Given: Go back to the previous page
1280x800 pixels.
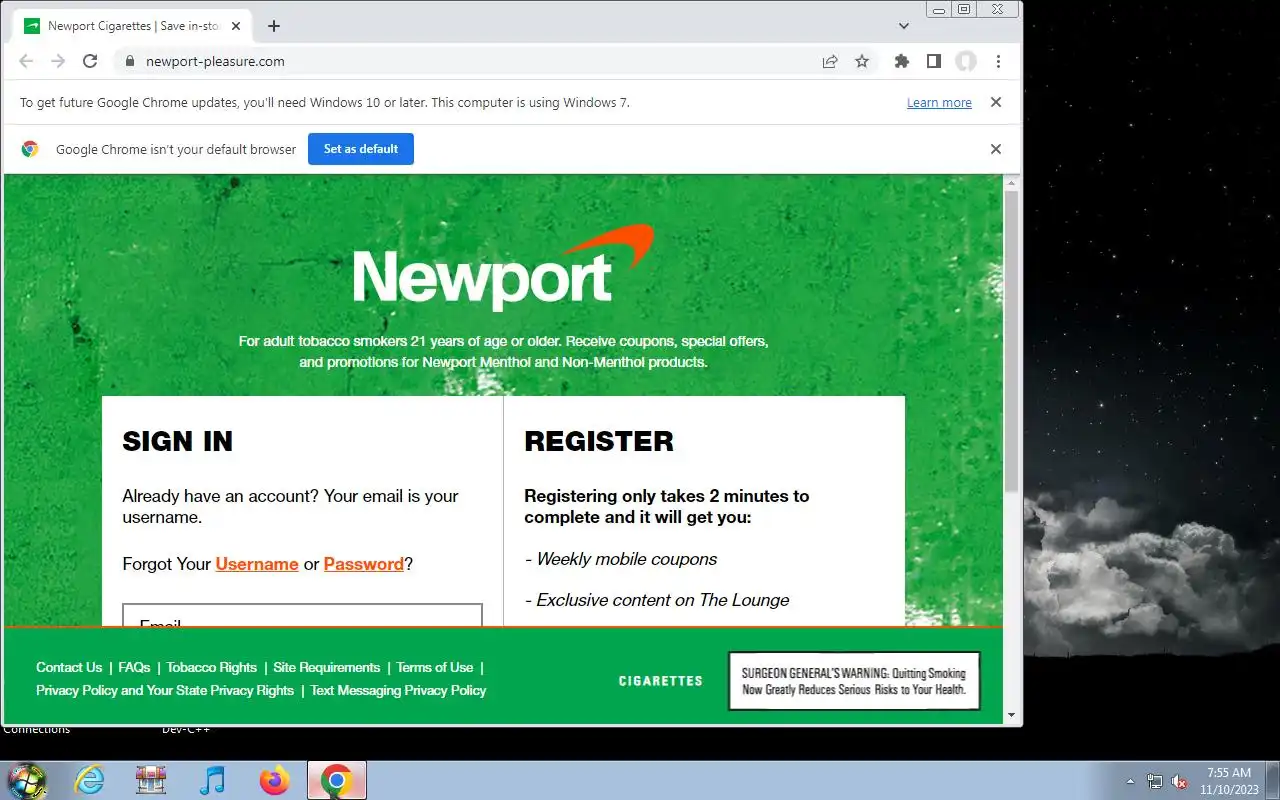Looking at the screenshot, I should point(26,61).
